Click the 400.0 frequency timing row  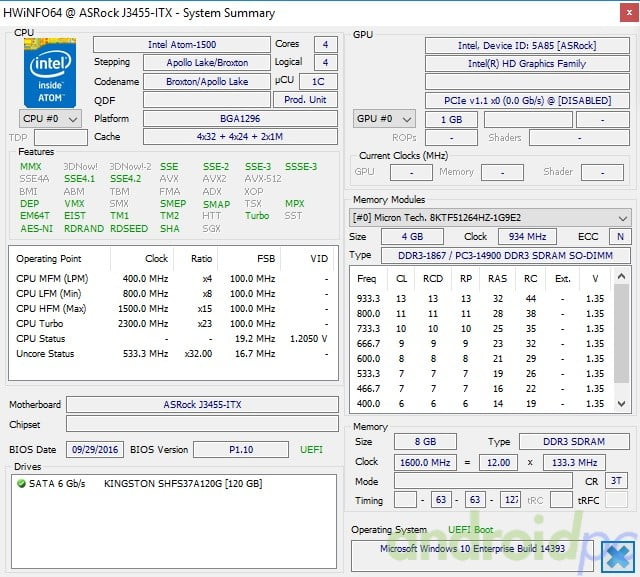point(482,404)
